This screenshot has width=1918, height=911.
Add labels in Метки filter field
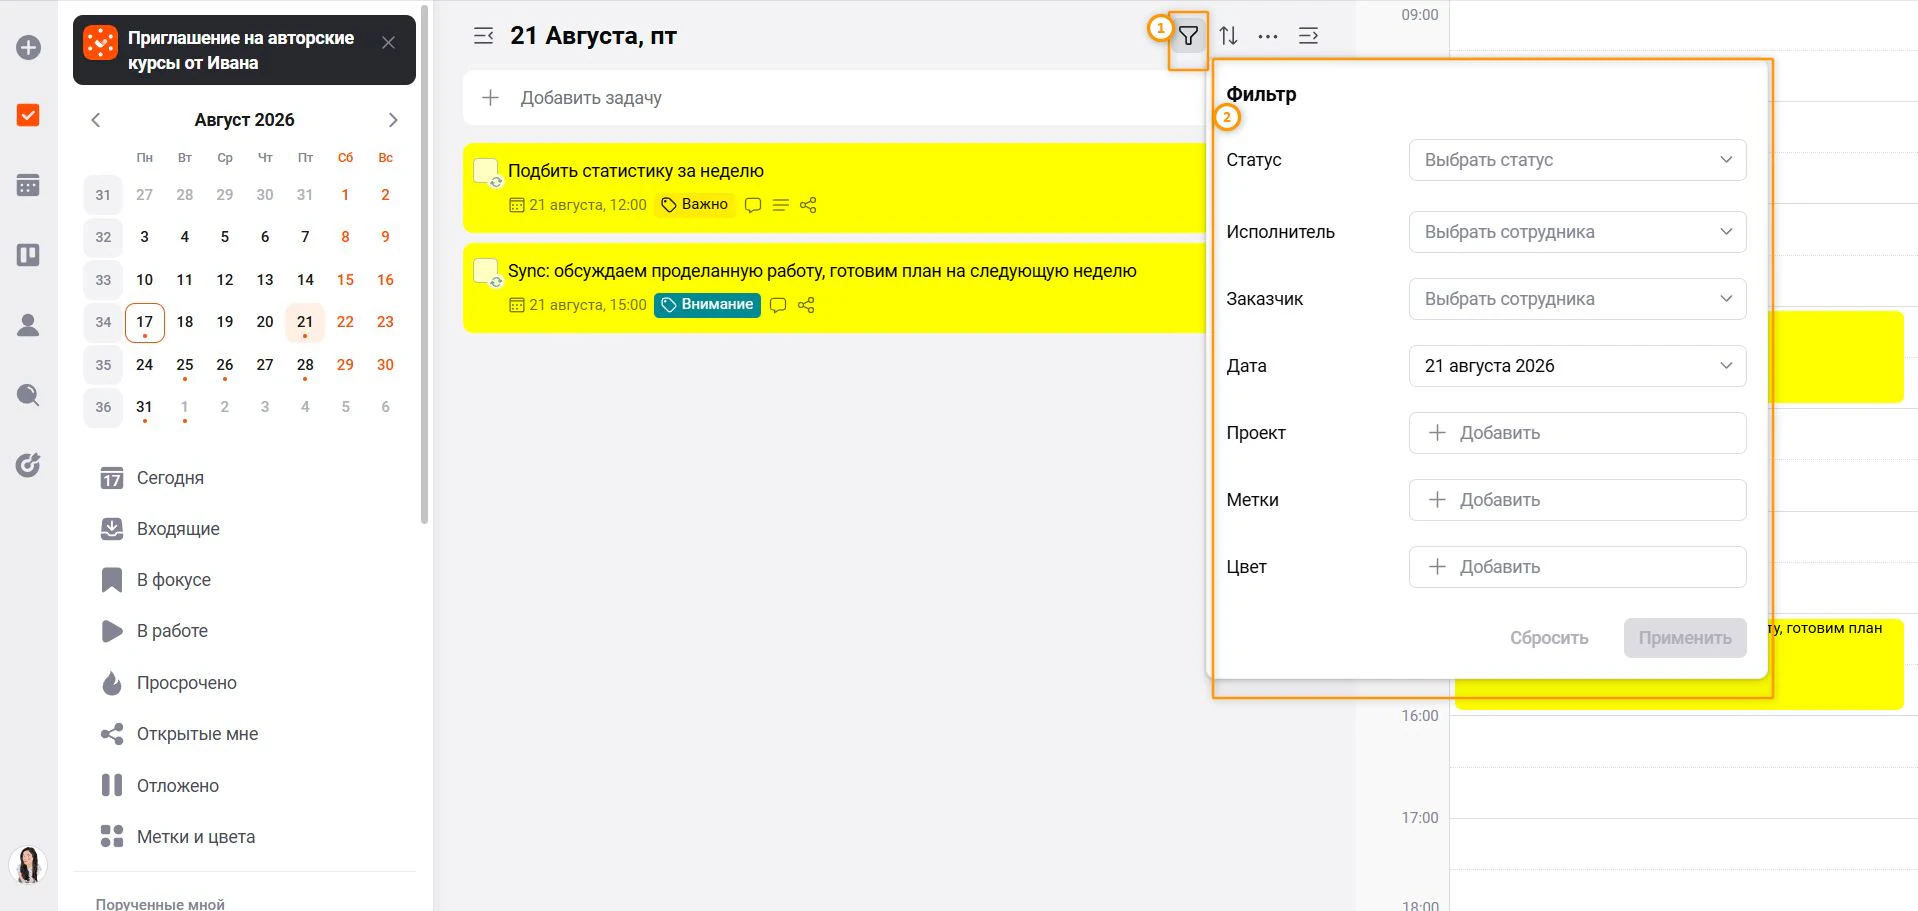tap(1577, 500)
